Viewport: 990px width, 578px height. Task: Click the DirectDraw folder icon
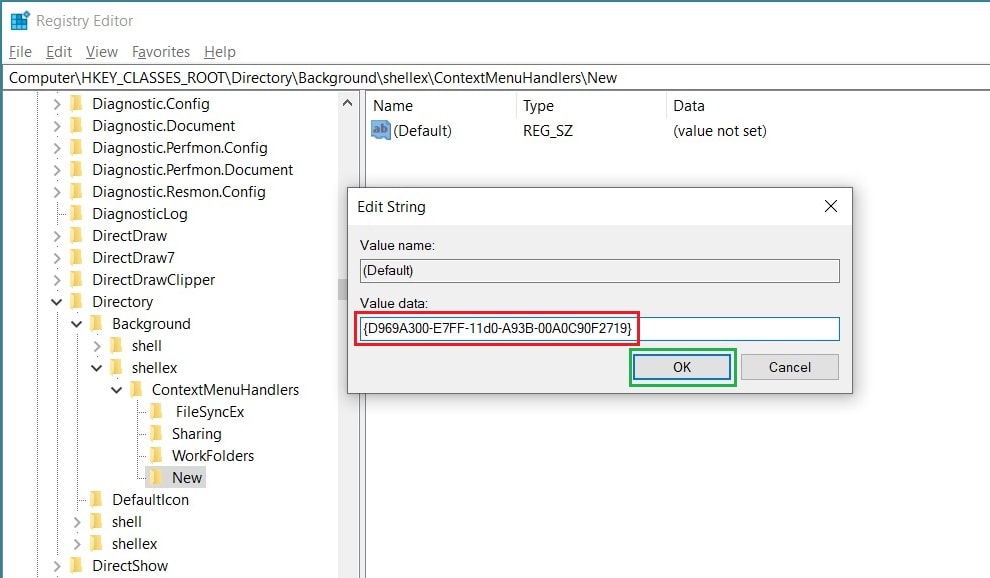(x=76, y=236)
